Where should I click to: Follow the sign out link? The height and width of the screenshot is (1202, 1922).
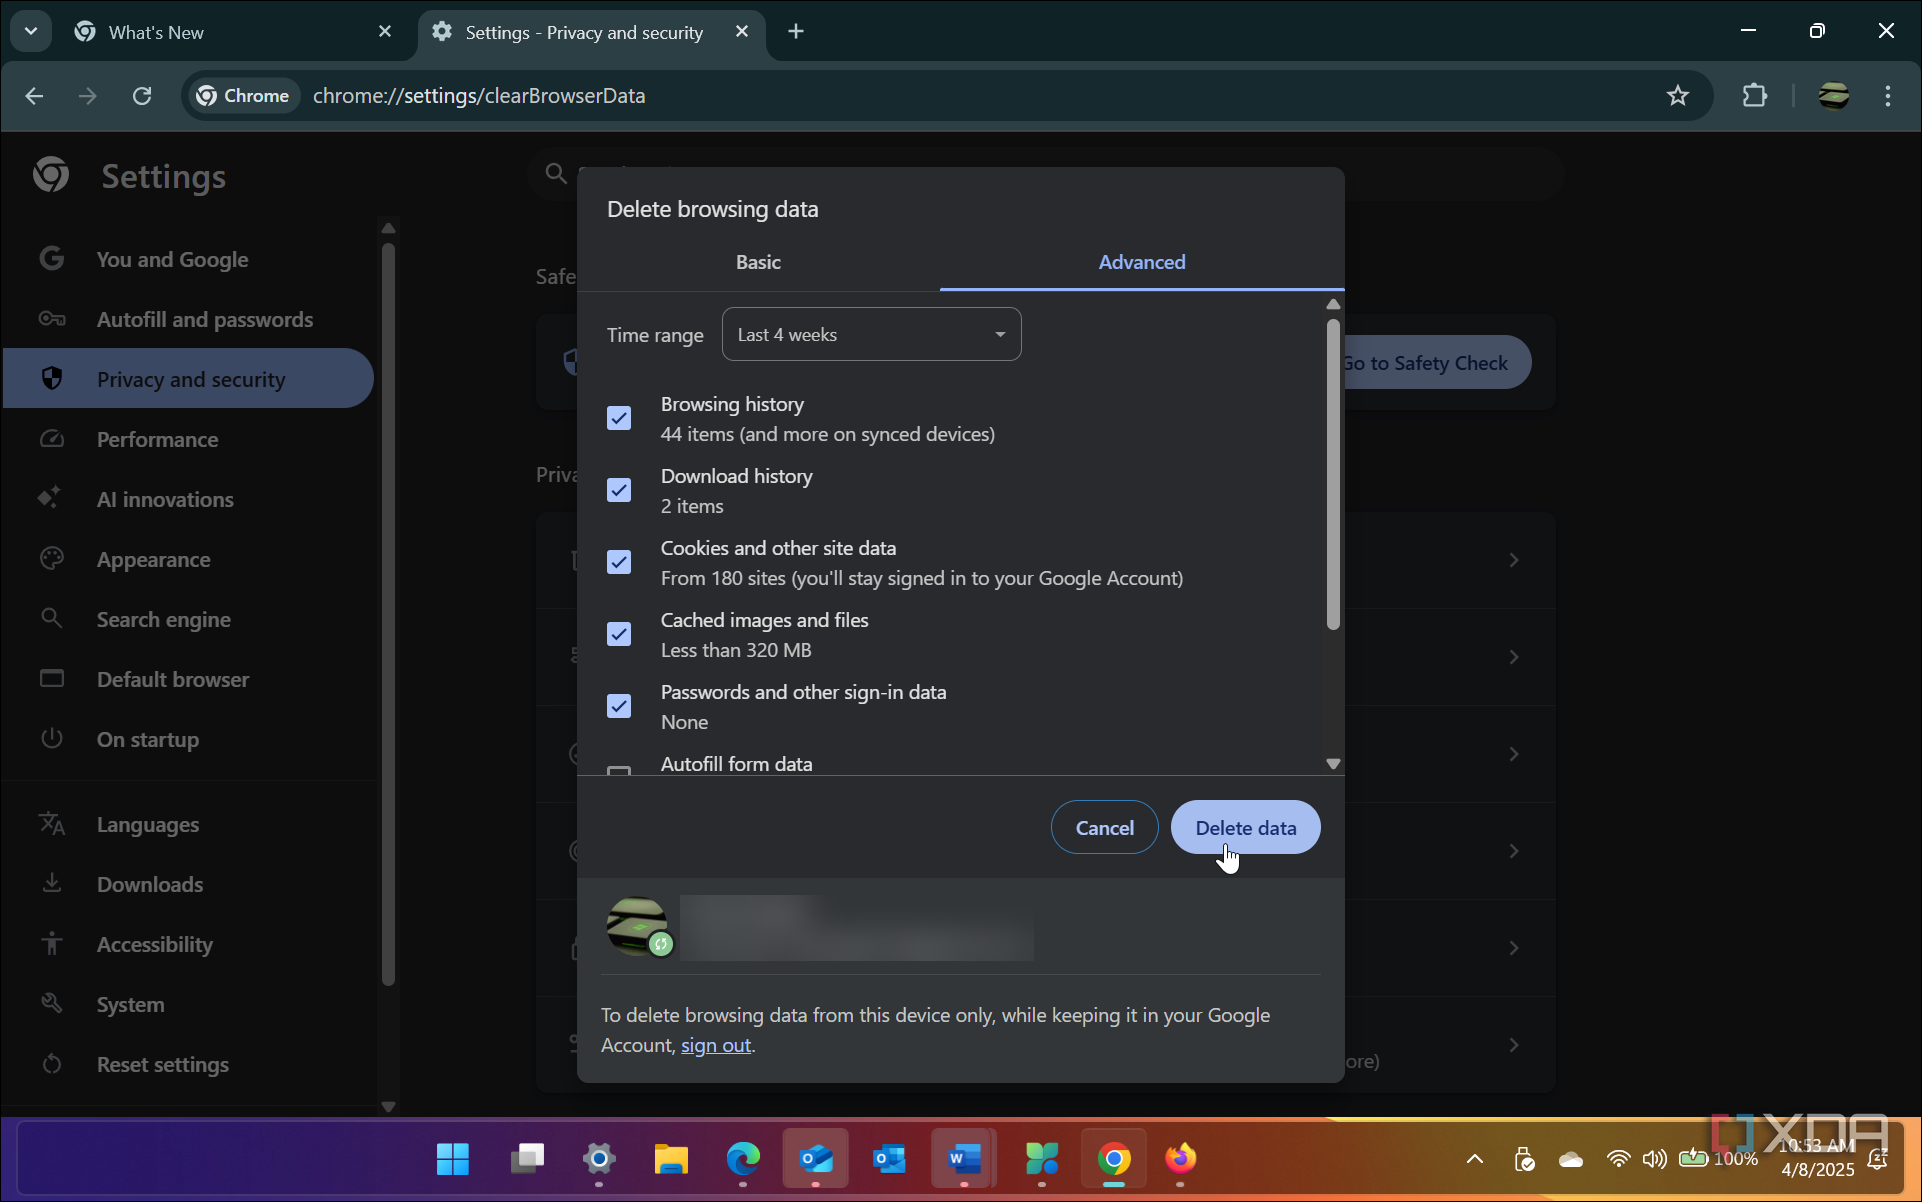pyautogui.click(x=715, y=1045)
